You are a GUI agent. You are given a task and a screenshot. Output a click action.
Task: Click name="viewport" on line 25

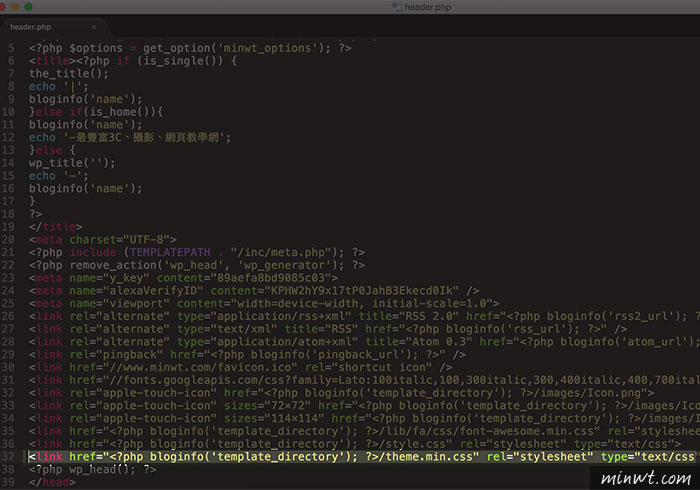119,303
